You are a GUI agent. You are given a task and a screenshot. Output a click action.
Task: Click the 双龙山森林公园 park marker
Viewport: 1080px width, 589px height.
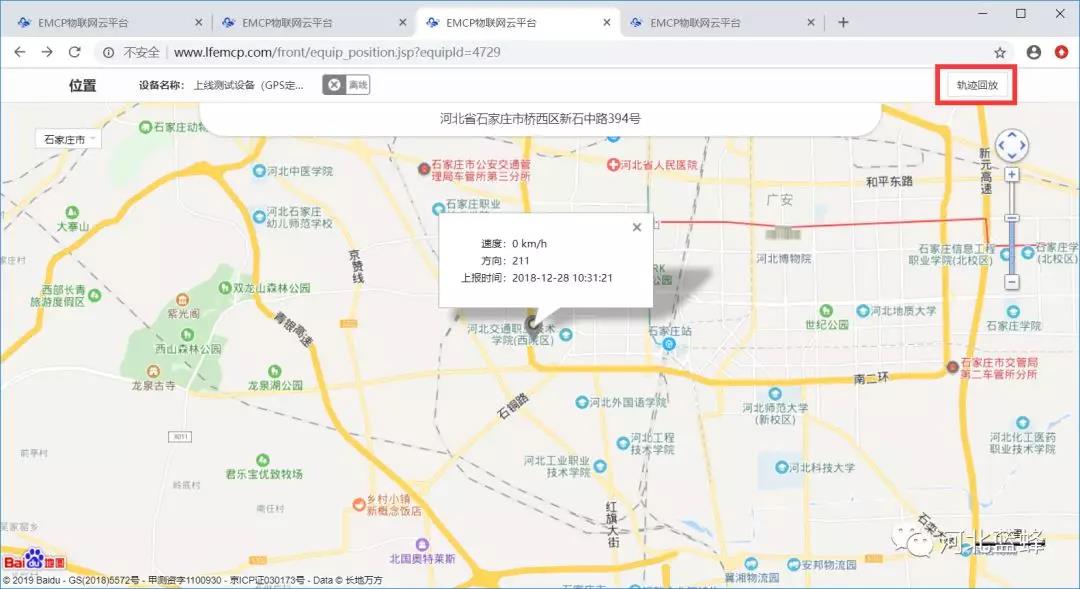tap(225, 288)
